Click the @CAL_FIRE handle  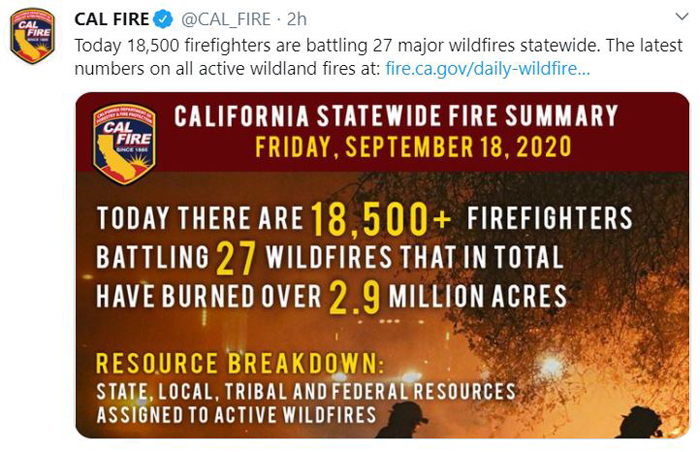pos(225,19)
